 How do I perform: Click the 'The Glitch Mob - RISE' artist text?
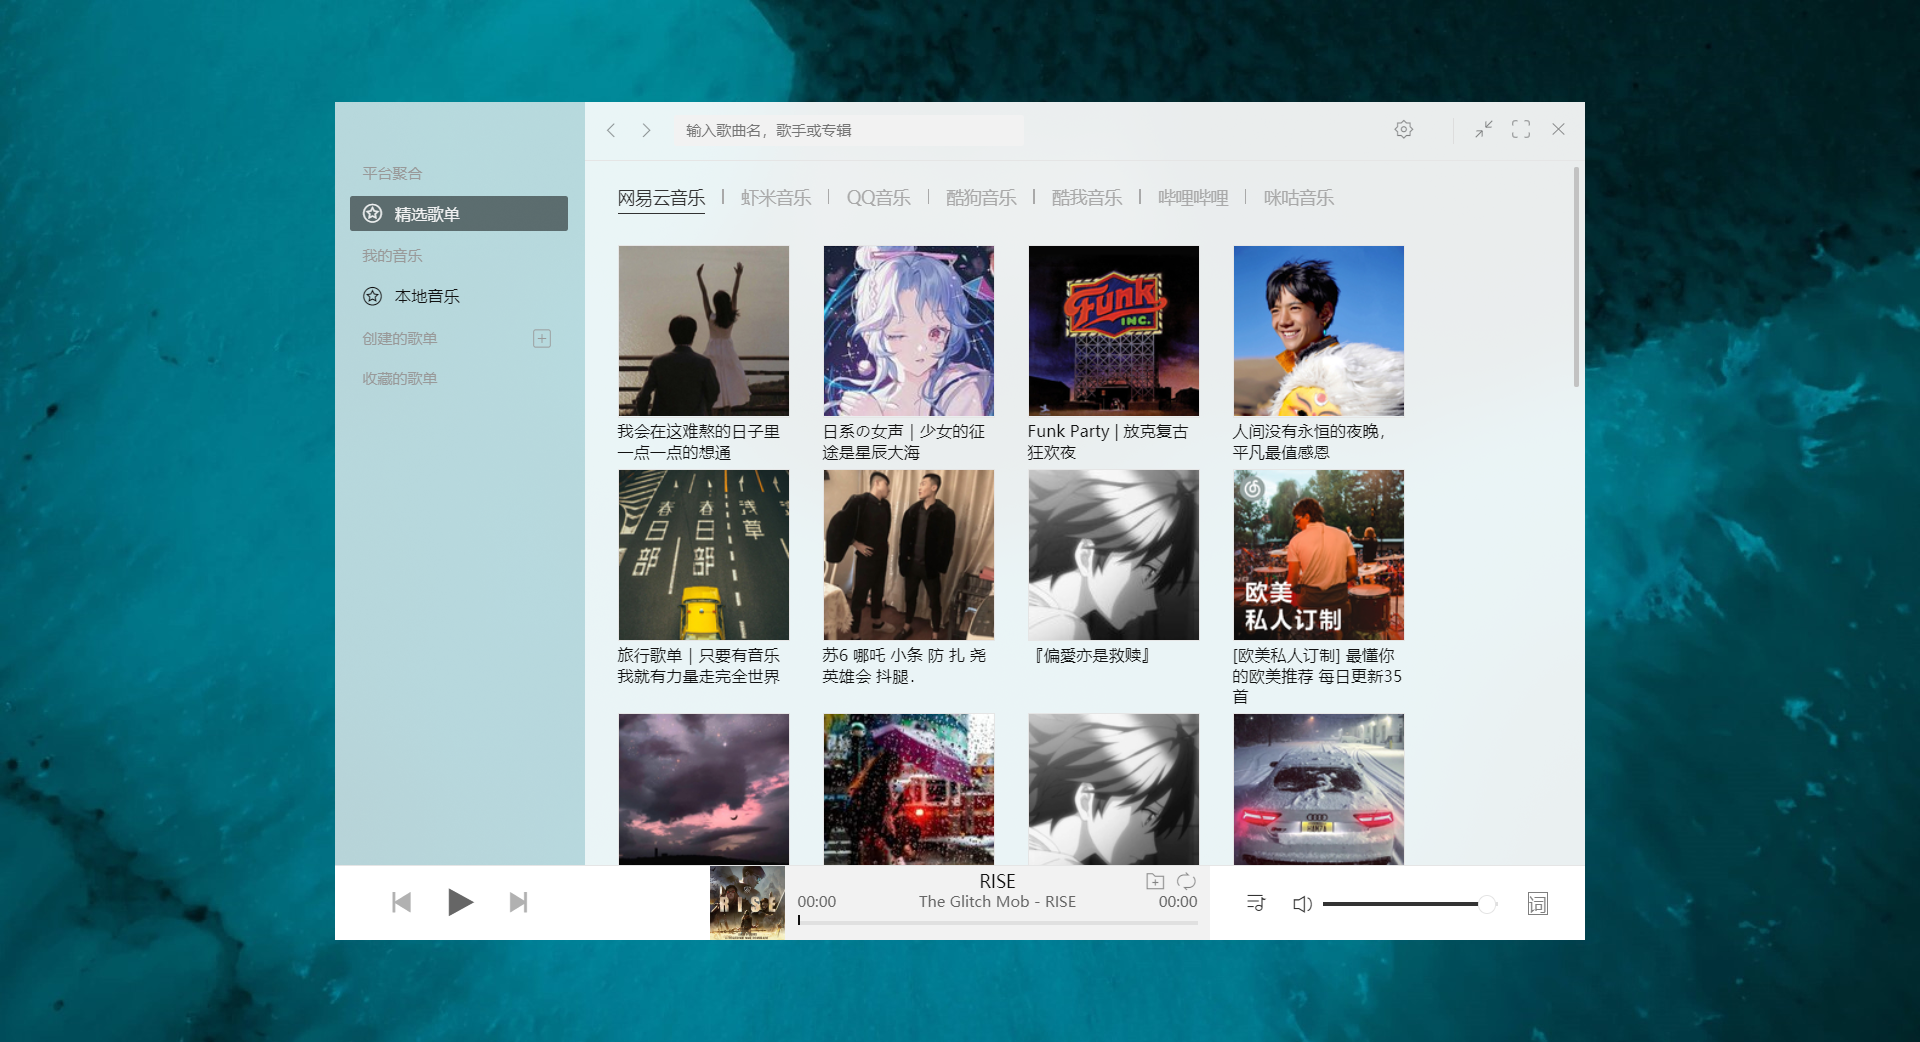click(997, 902)
